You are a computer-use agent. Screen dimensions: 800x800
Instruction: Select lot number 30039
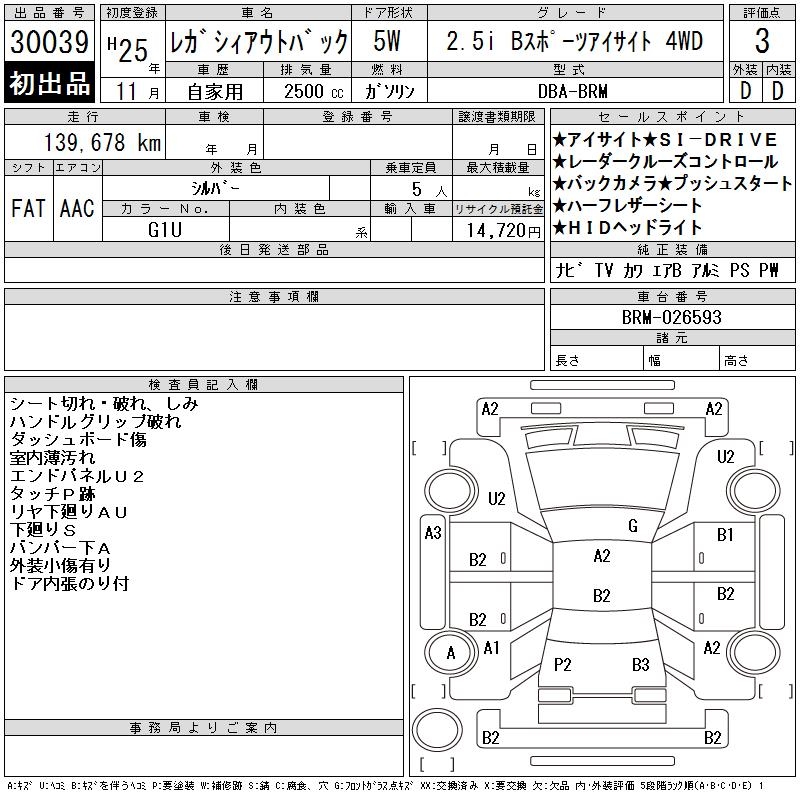coord(49,41)
